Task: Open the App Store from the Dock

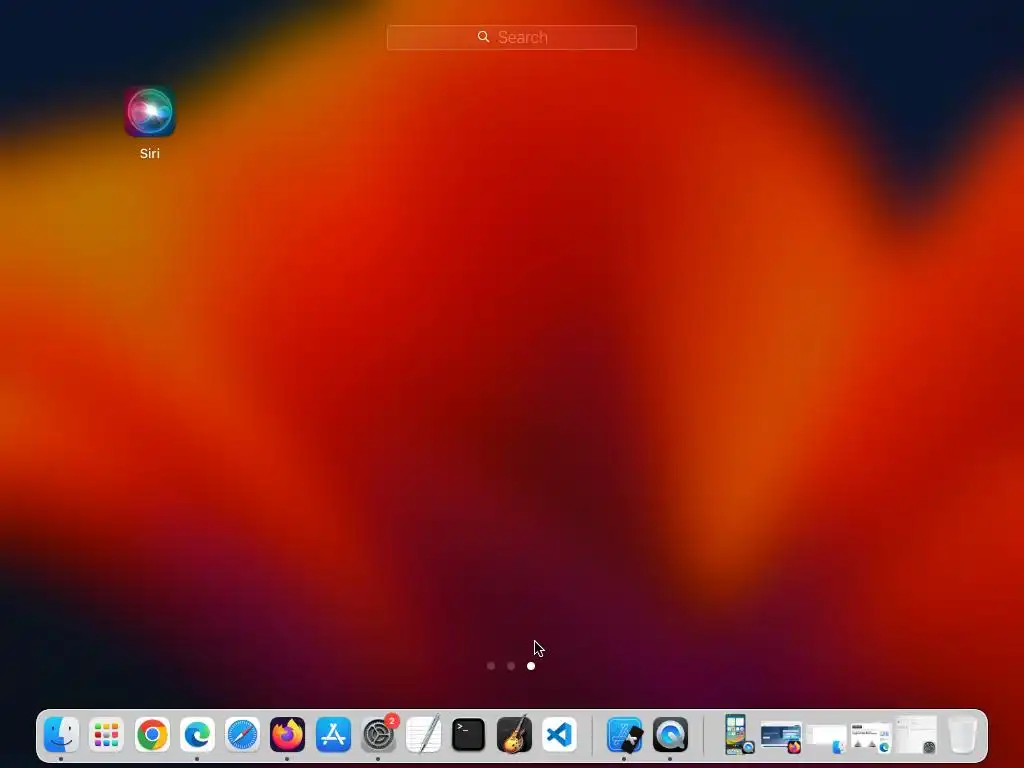Action: [333, 735]
